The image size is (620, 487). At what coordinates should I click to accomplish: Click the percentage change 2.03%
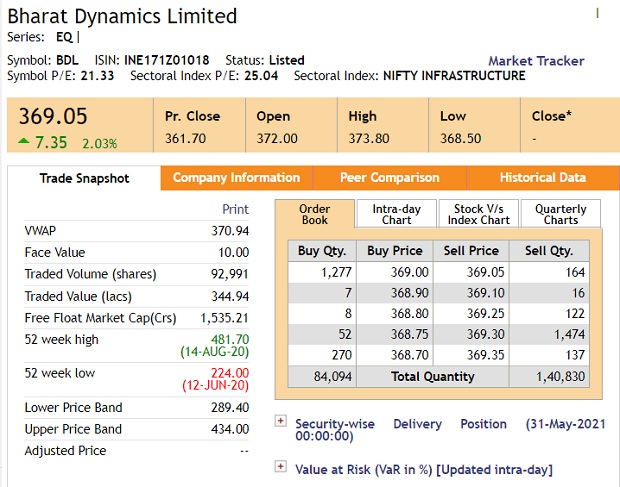[100, 143]
